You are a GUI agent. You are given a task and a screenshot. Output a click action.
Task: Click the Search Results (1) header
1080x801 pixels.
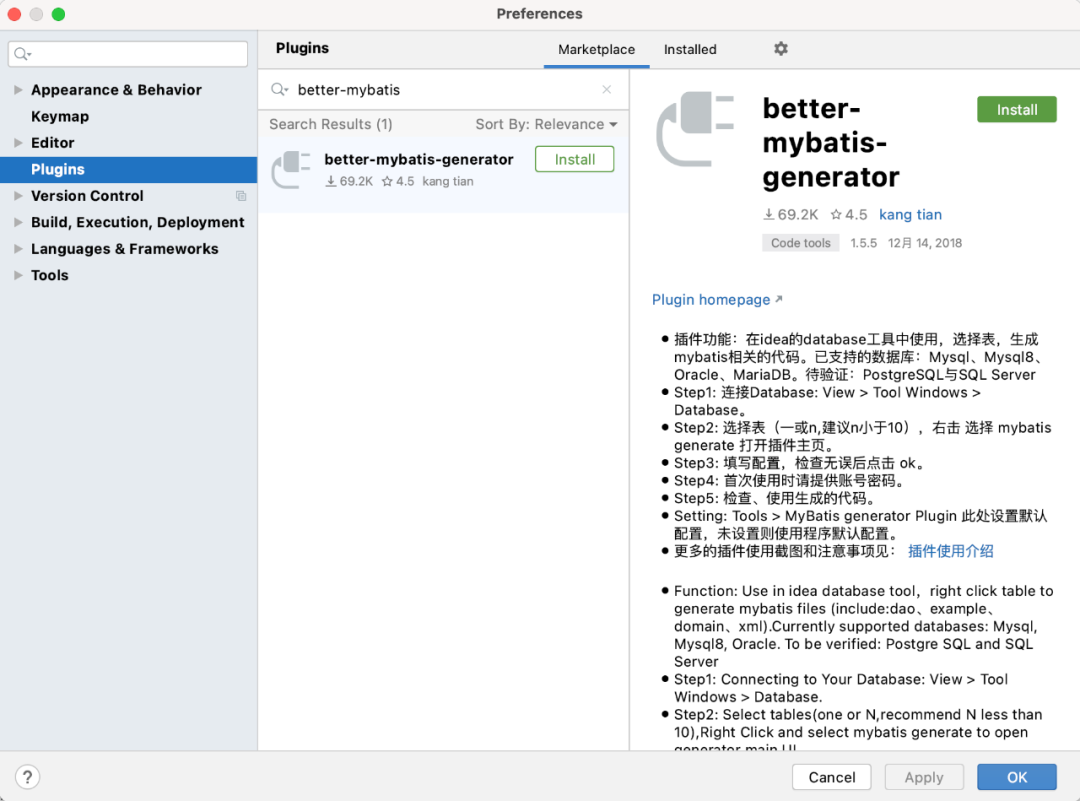point(331,125)
